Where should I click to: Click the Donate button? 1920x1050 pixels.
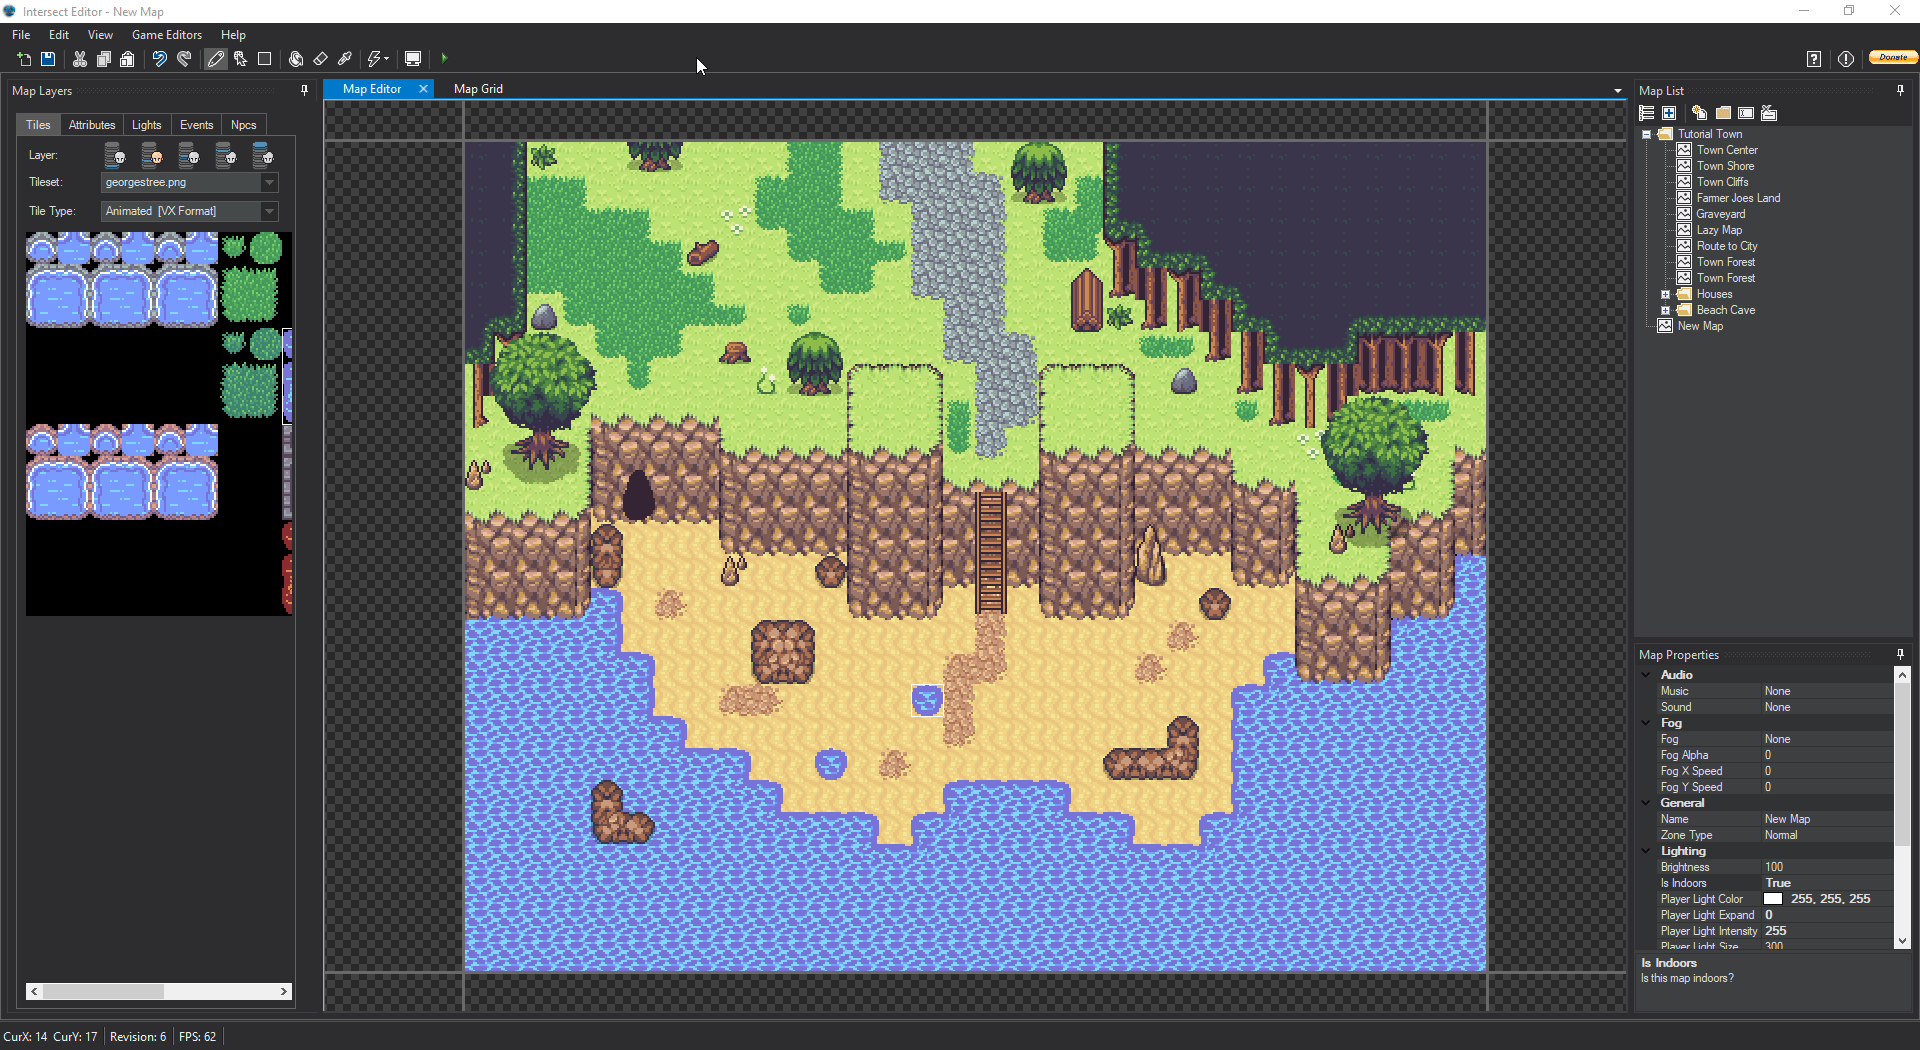[x=1892, y=58]
